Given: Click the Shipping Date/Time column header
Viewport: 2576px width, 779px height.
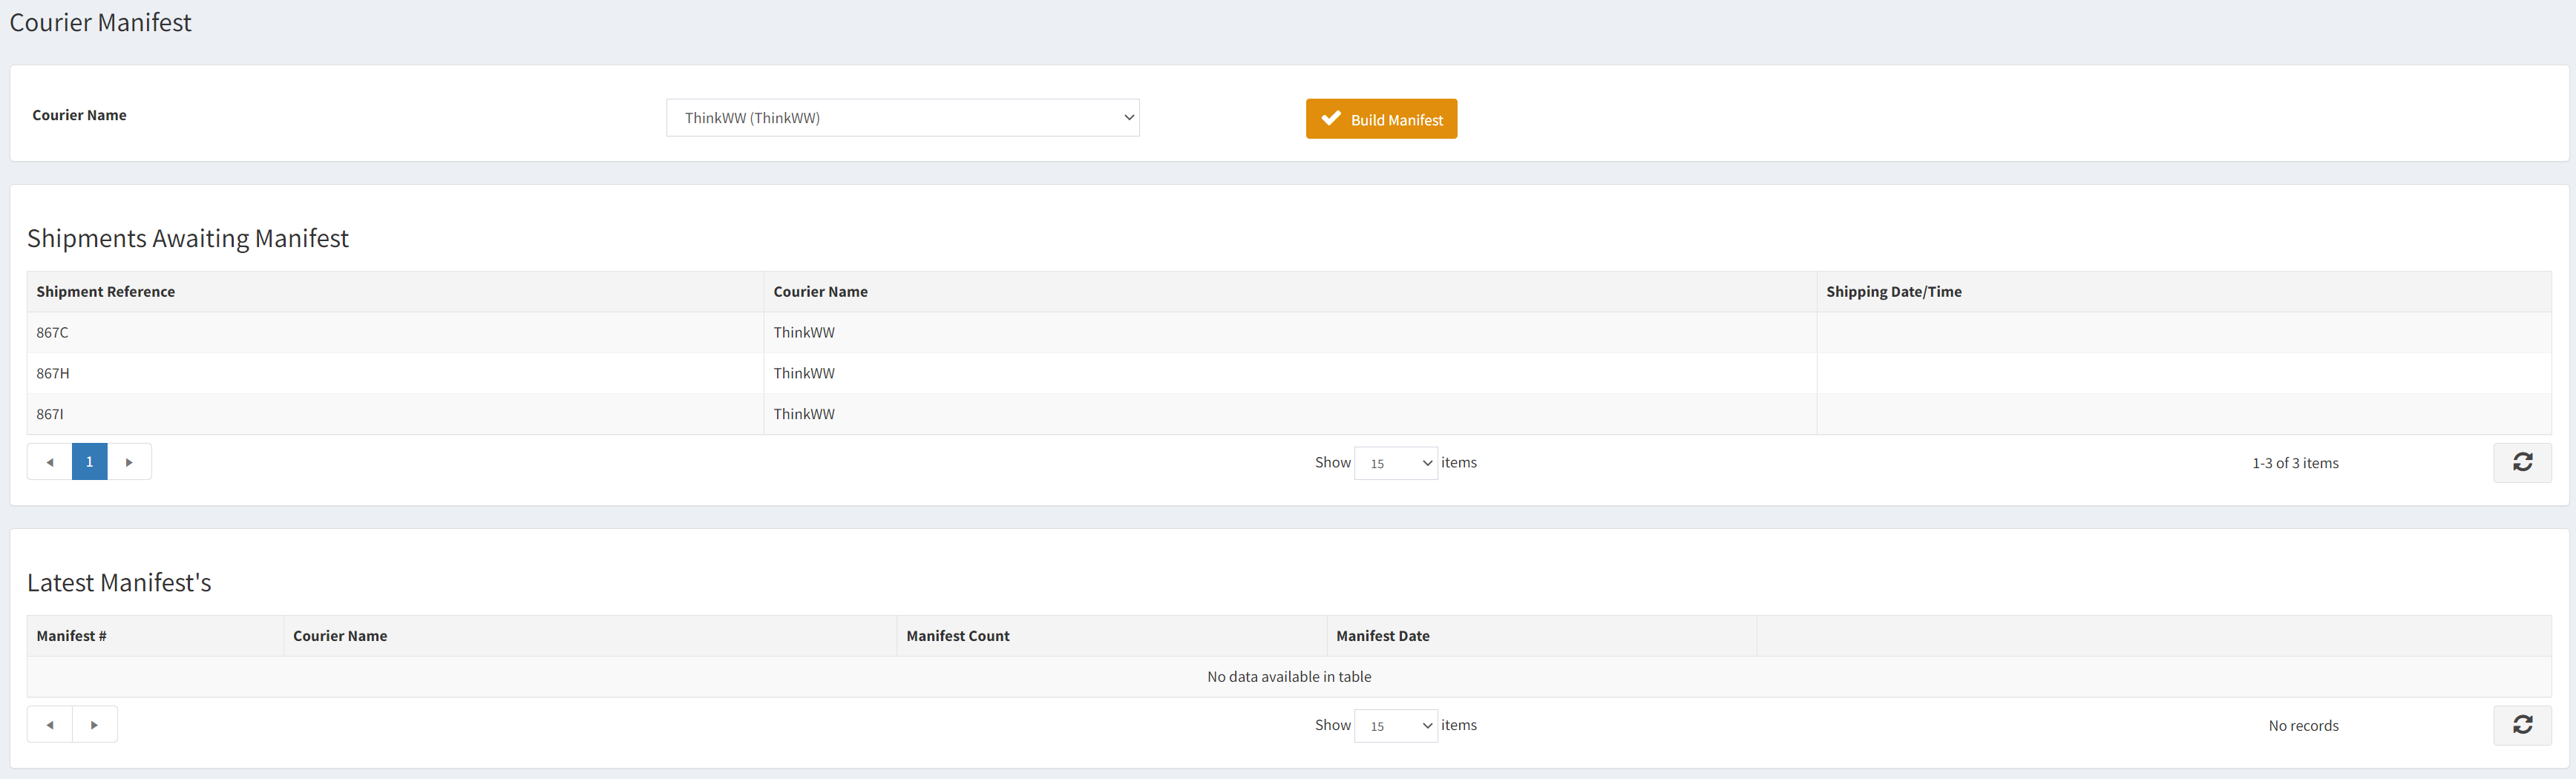Looking at the screenshot, I should tap(1894, 291).
